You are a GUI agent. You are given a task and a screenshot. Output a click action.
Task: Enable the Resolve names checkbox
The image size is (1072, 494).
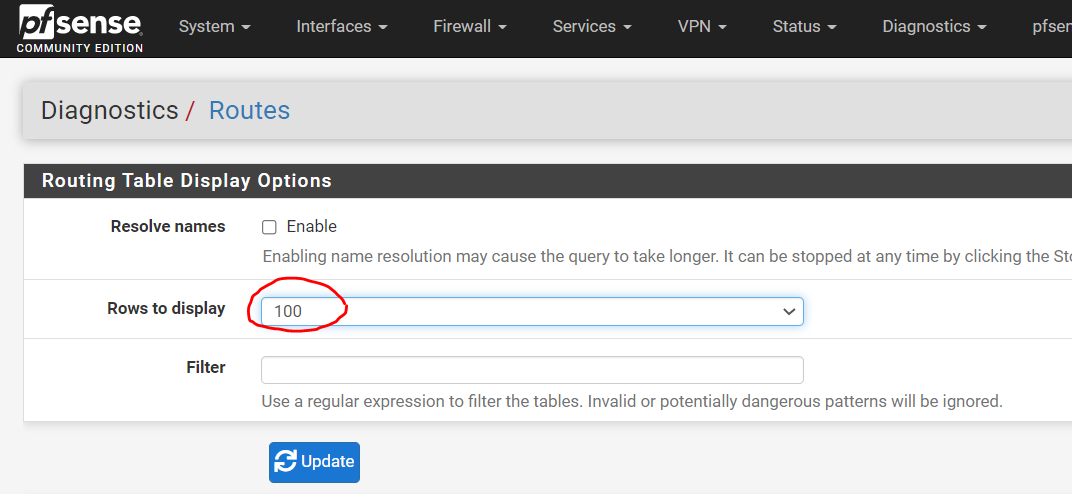[x=269, y=227]
